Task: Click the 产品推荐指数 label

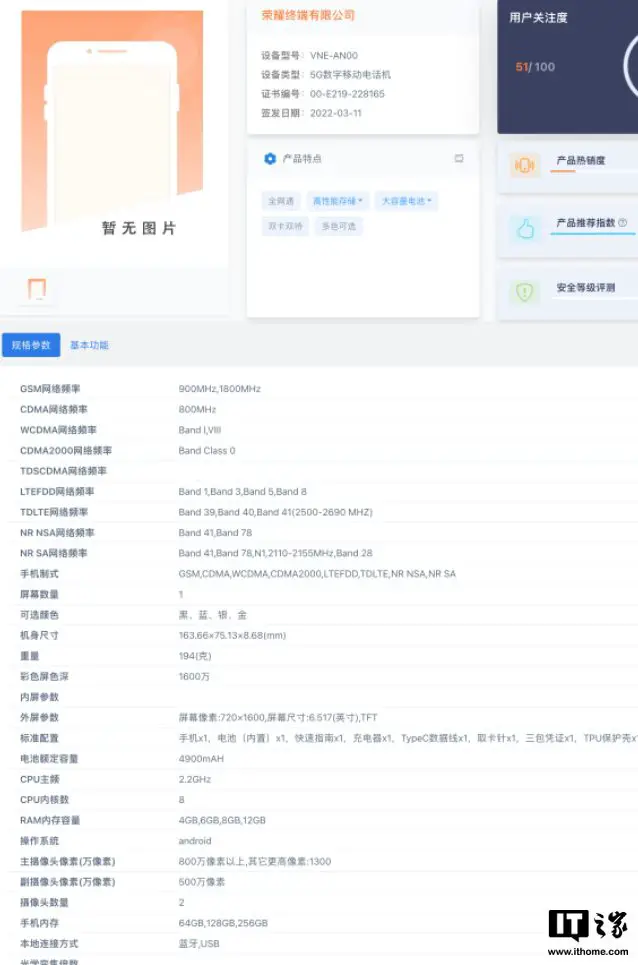Action: 586,223
